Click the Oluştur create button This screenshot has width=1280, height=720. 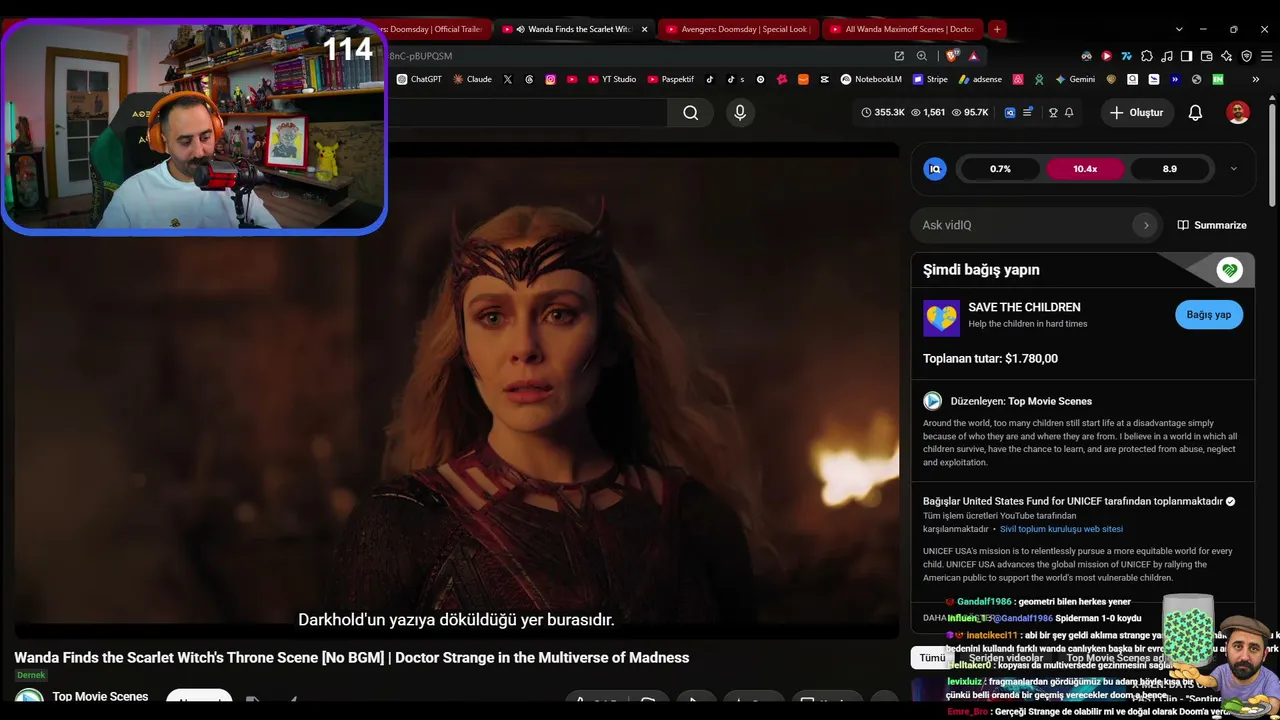pyautogui.click(x=1137, y=113)
